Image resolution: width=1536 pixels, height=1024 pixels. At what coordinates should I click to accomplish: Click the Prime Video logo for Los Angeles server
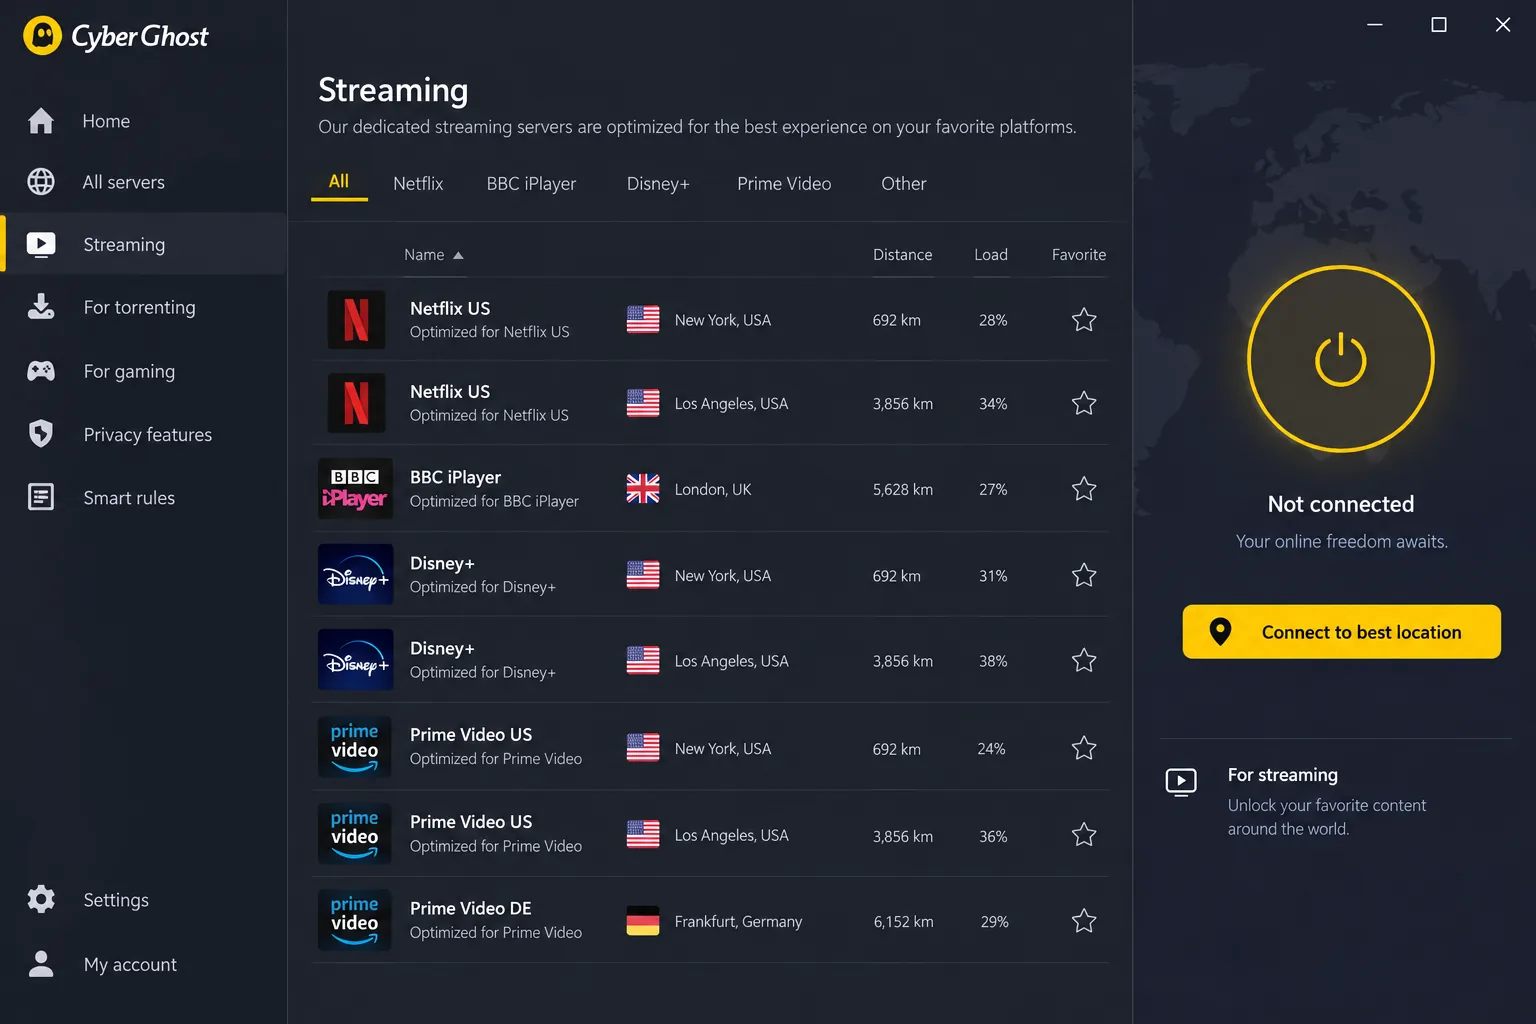[x=355, y=834]
